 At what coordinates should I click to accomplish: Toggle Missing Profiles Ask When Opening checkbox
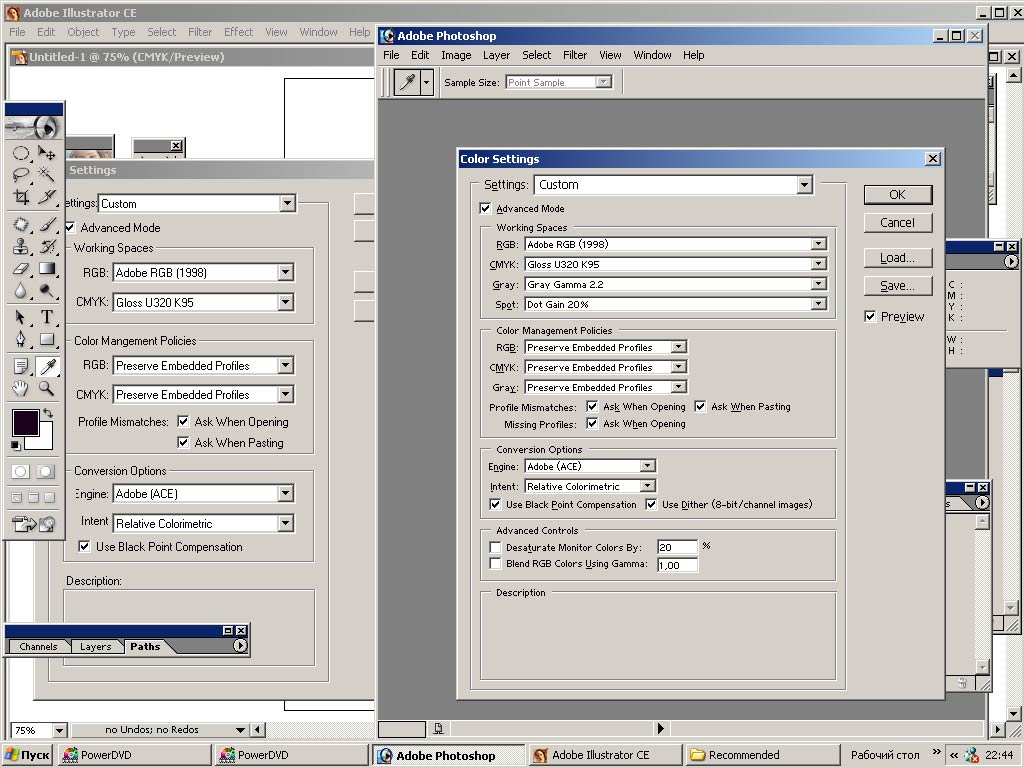point(592,423)
